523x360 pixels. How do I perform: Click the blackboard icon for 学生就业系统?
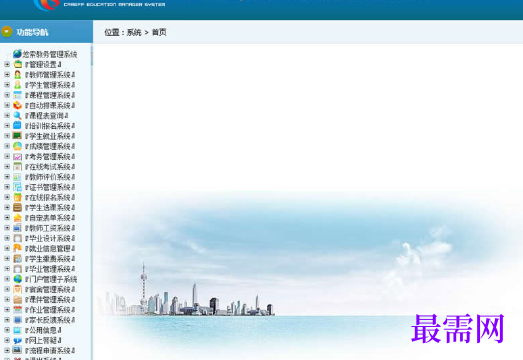coord(17,136)
